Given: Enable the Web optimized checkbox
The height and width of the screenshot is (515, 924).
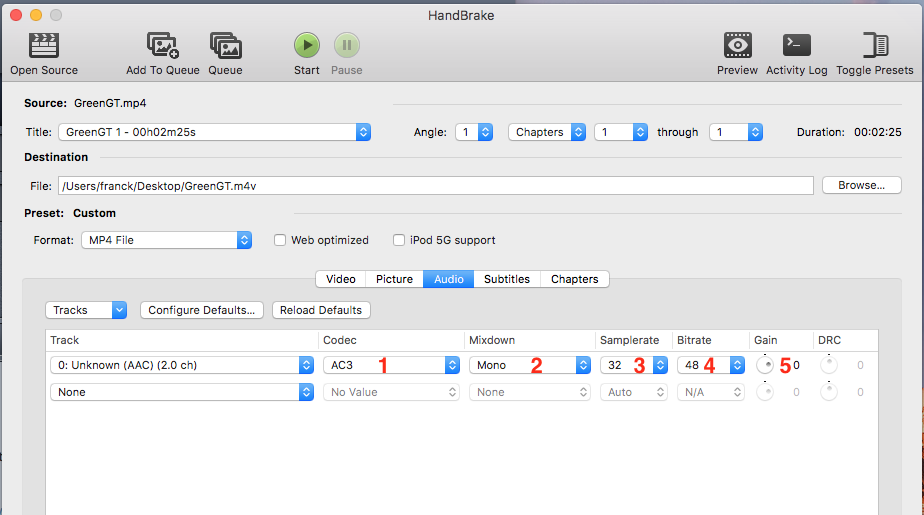Looking at the screenshot, I should tap(280, 240).
